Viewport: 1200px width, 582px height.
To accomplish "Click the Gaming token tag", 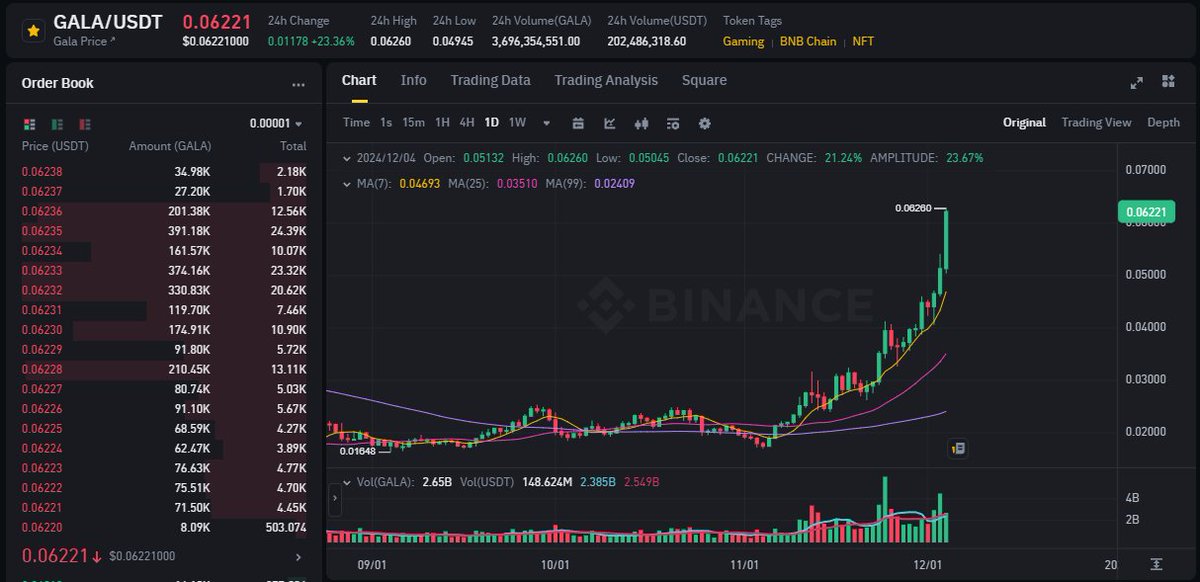I will pos(743,42).
